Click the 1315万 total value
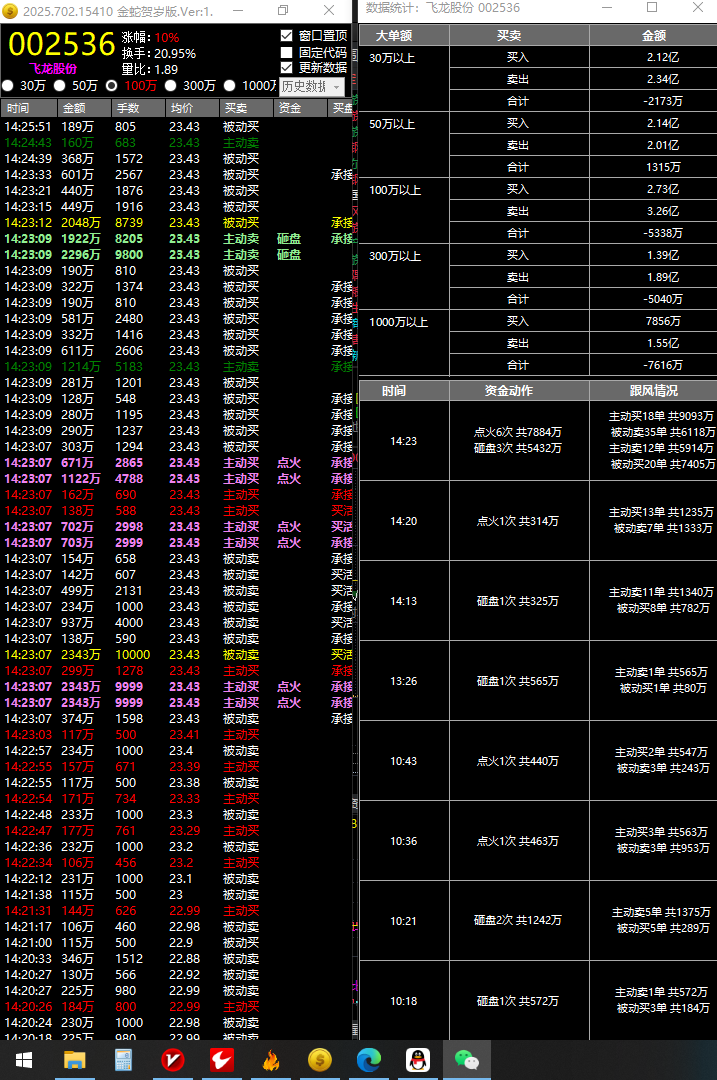 coord(663,167)
